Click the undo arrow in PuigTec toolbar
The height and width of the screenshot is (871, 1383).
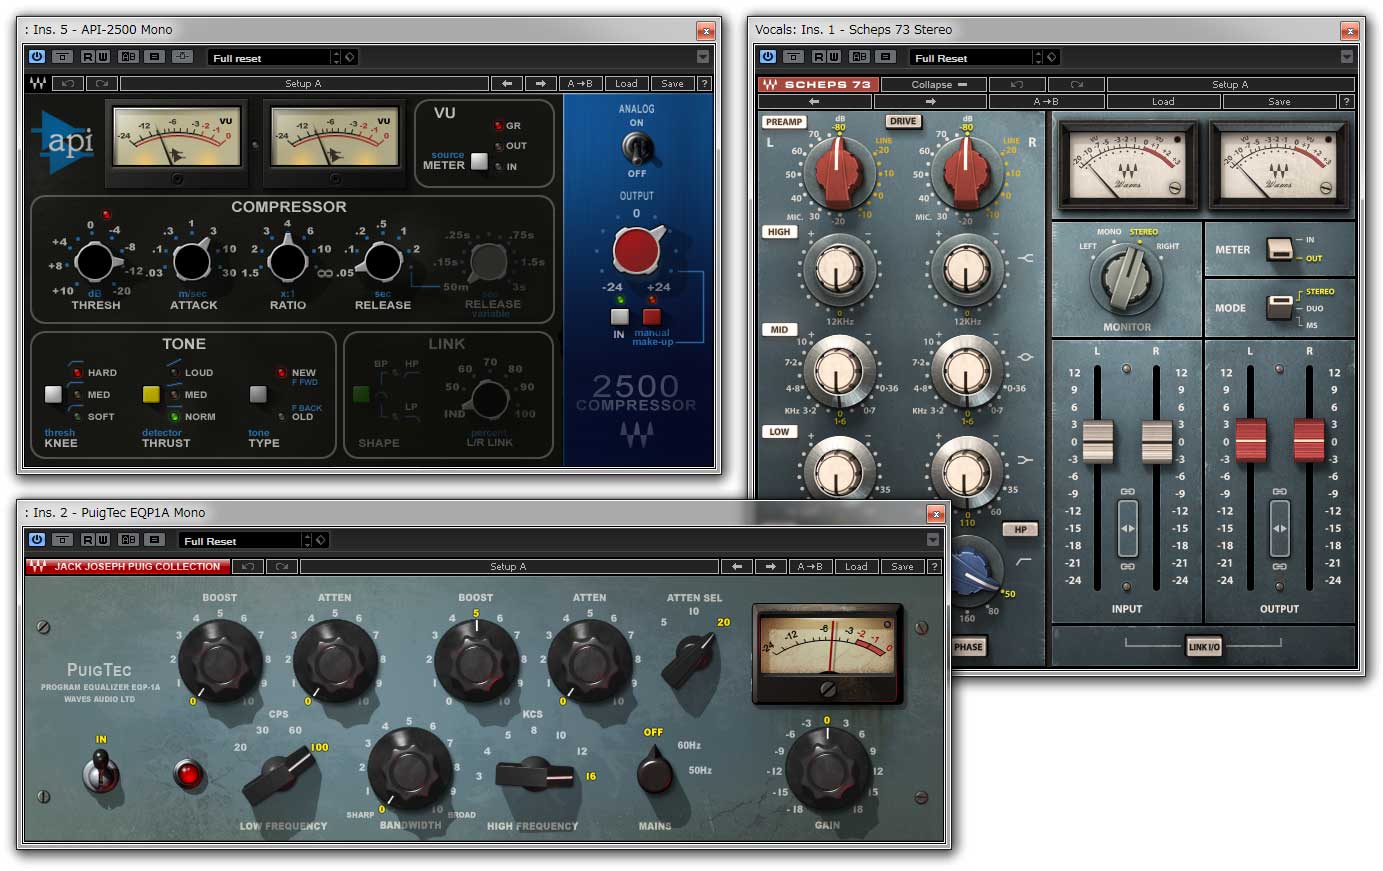(x=248, y=567)
